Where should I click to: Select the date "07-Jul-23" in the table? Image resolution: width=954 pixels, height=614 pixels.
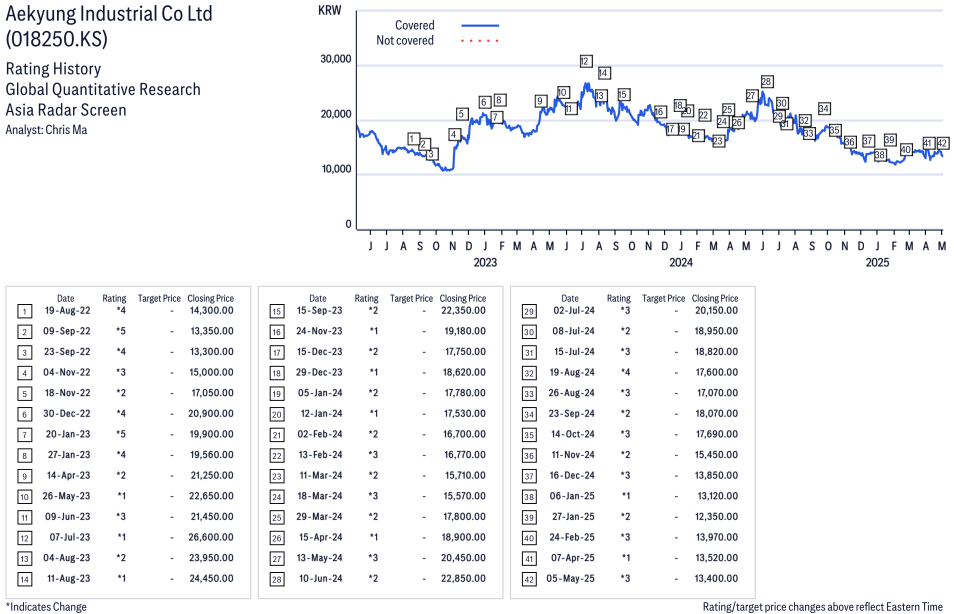(x=69, y=537)
